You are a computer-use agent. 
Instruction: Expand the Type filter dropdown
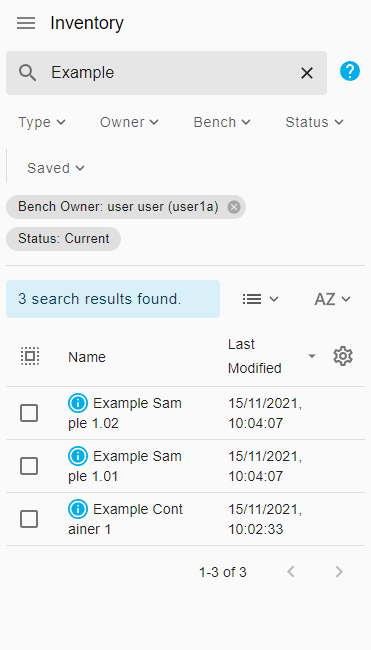click(x=42, y=122)
